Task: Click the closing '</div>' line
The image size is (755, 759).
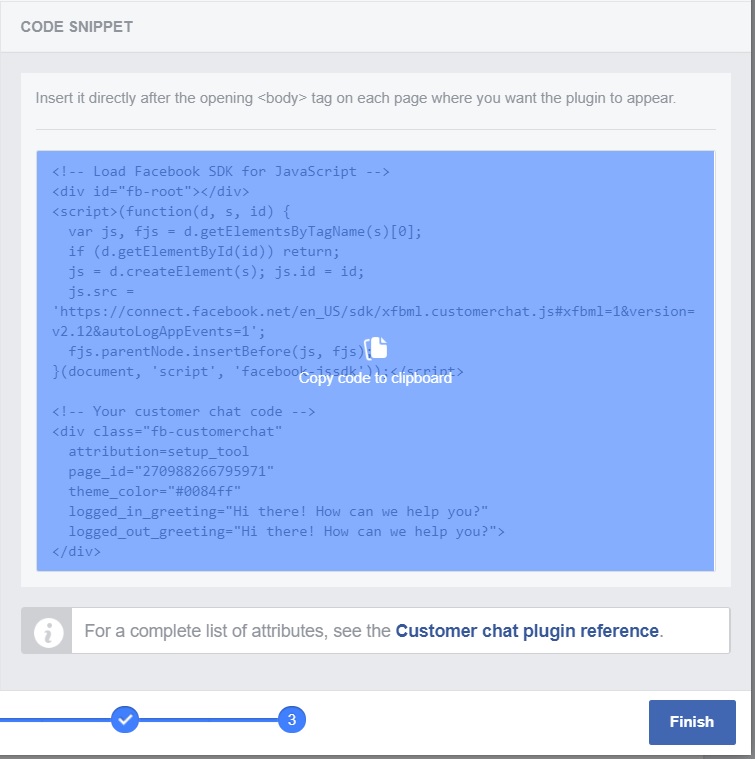Action: click(76, 551)
